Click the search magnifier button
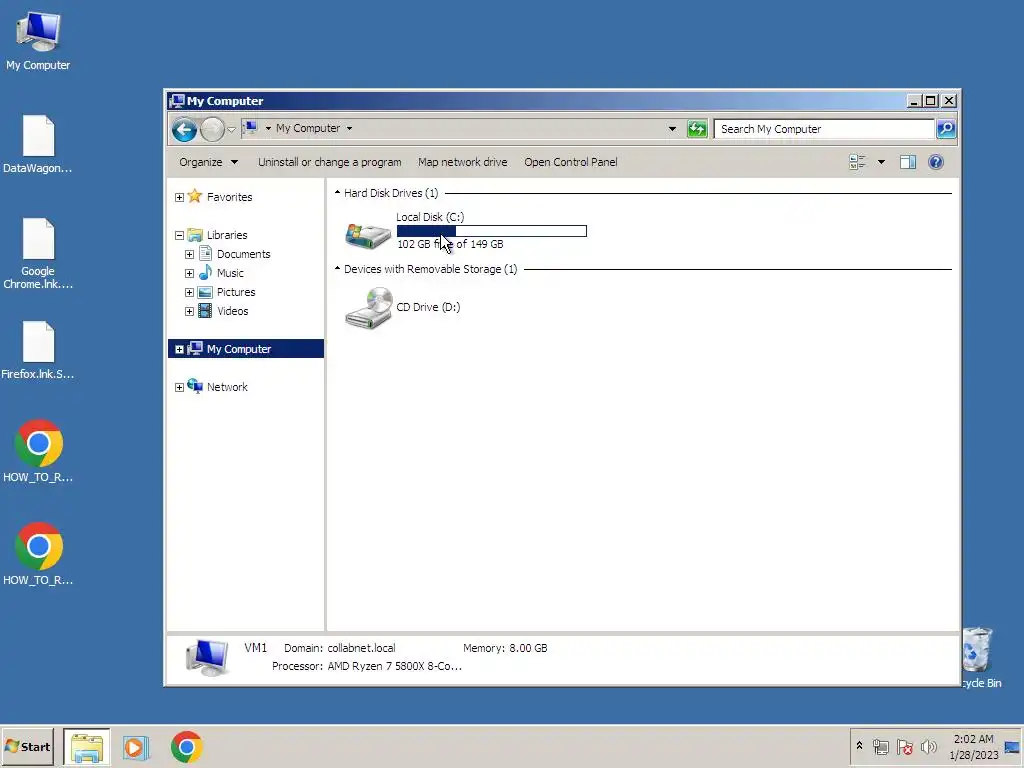Viewport: 1024px width, 768px height. (x=946, y=129)
